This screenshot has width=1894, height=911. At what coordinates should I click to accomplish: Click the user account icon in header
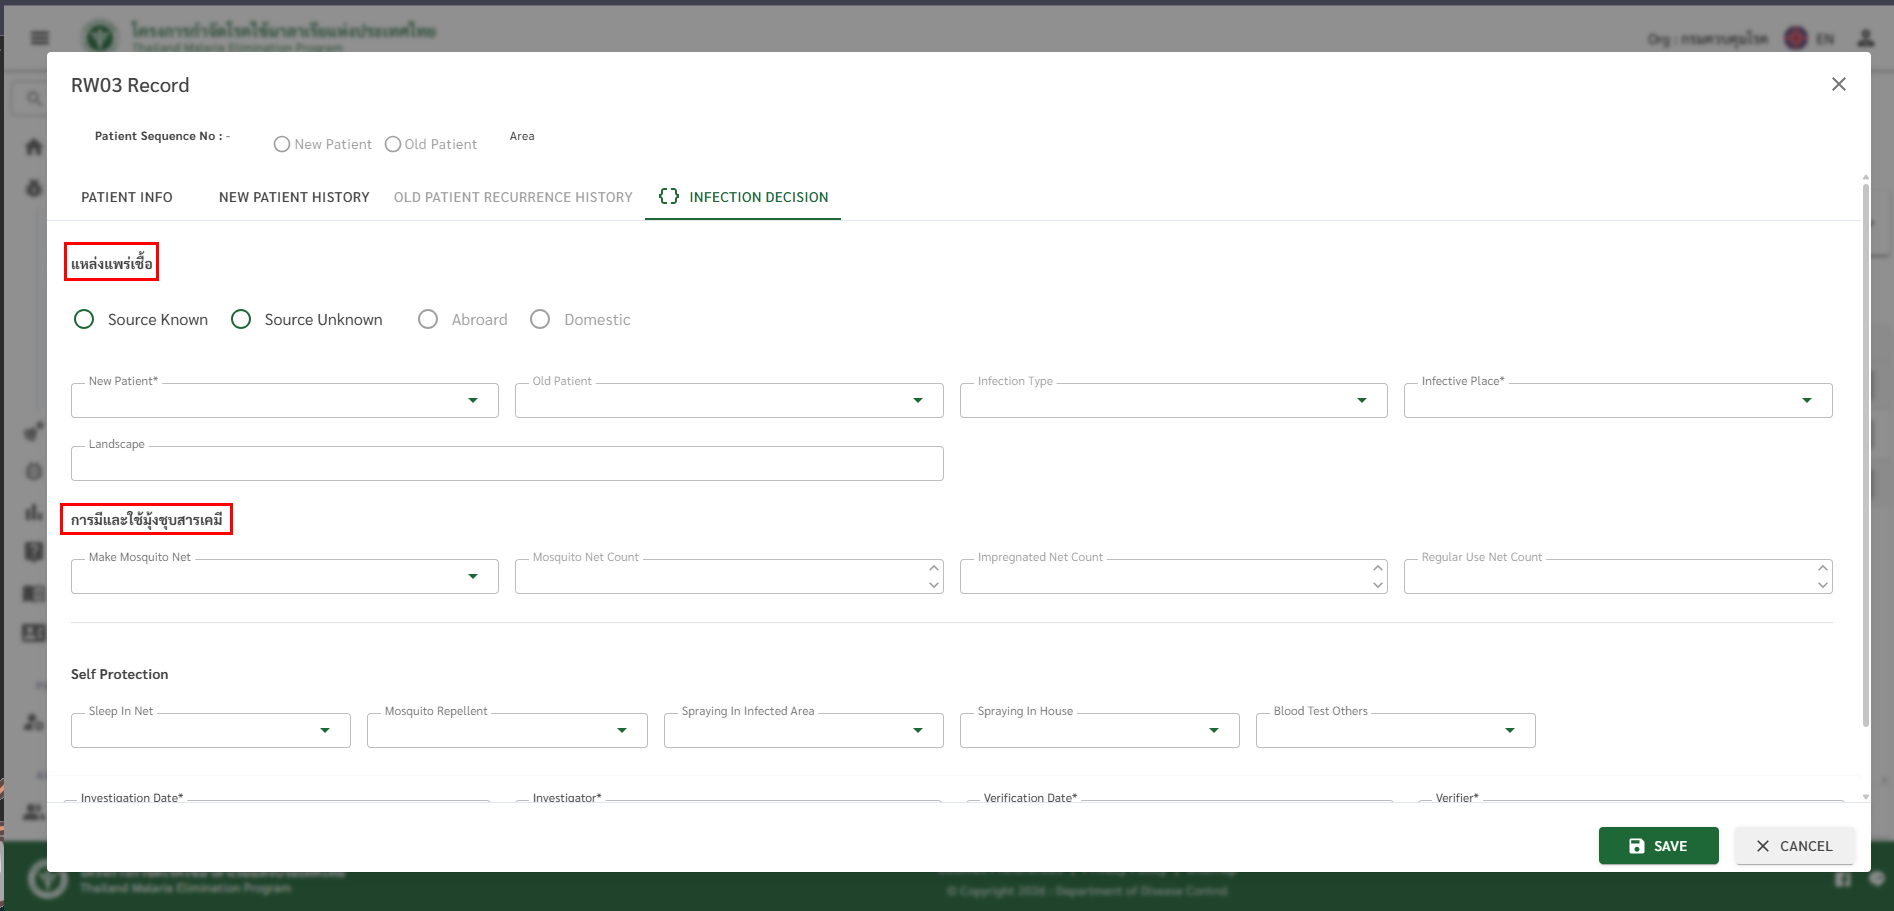coord(1865,38)
